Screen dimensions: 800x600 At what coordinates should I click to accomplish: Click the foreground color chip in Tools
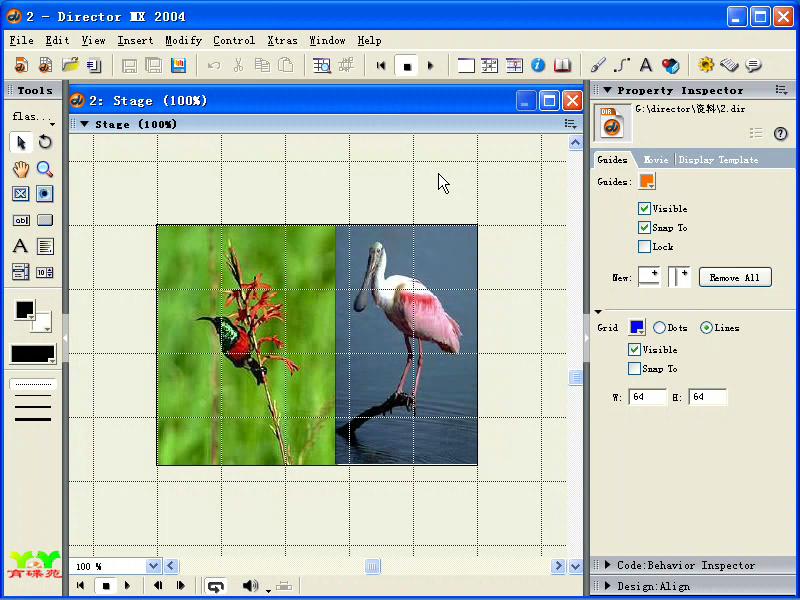point(24,309)
